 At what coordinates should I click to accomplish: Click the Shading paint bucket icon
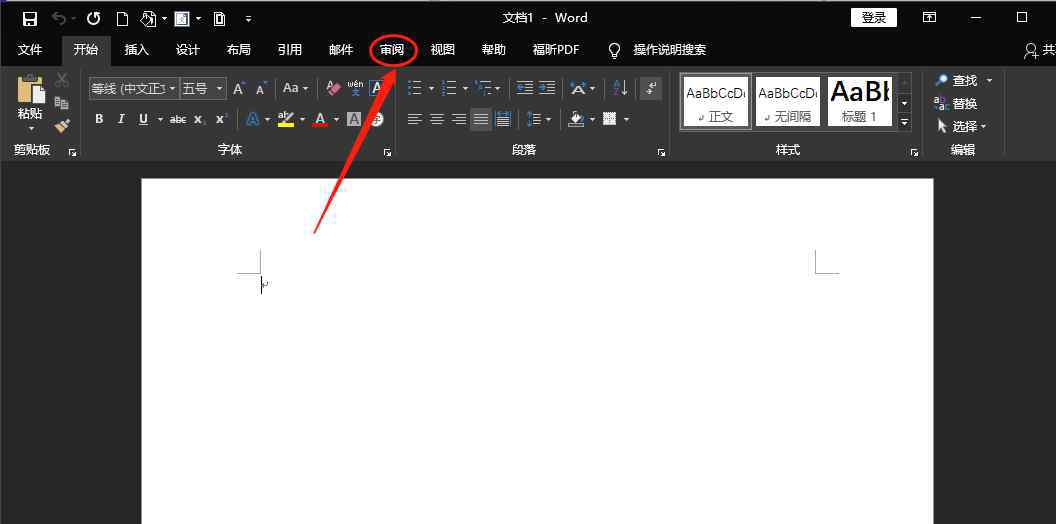(576, 119)
